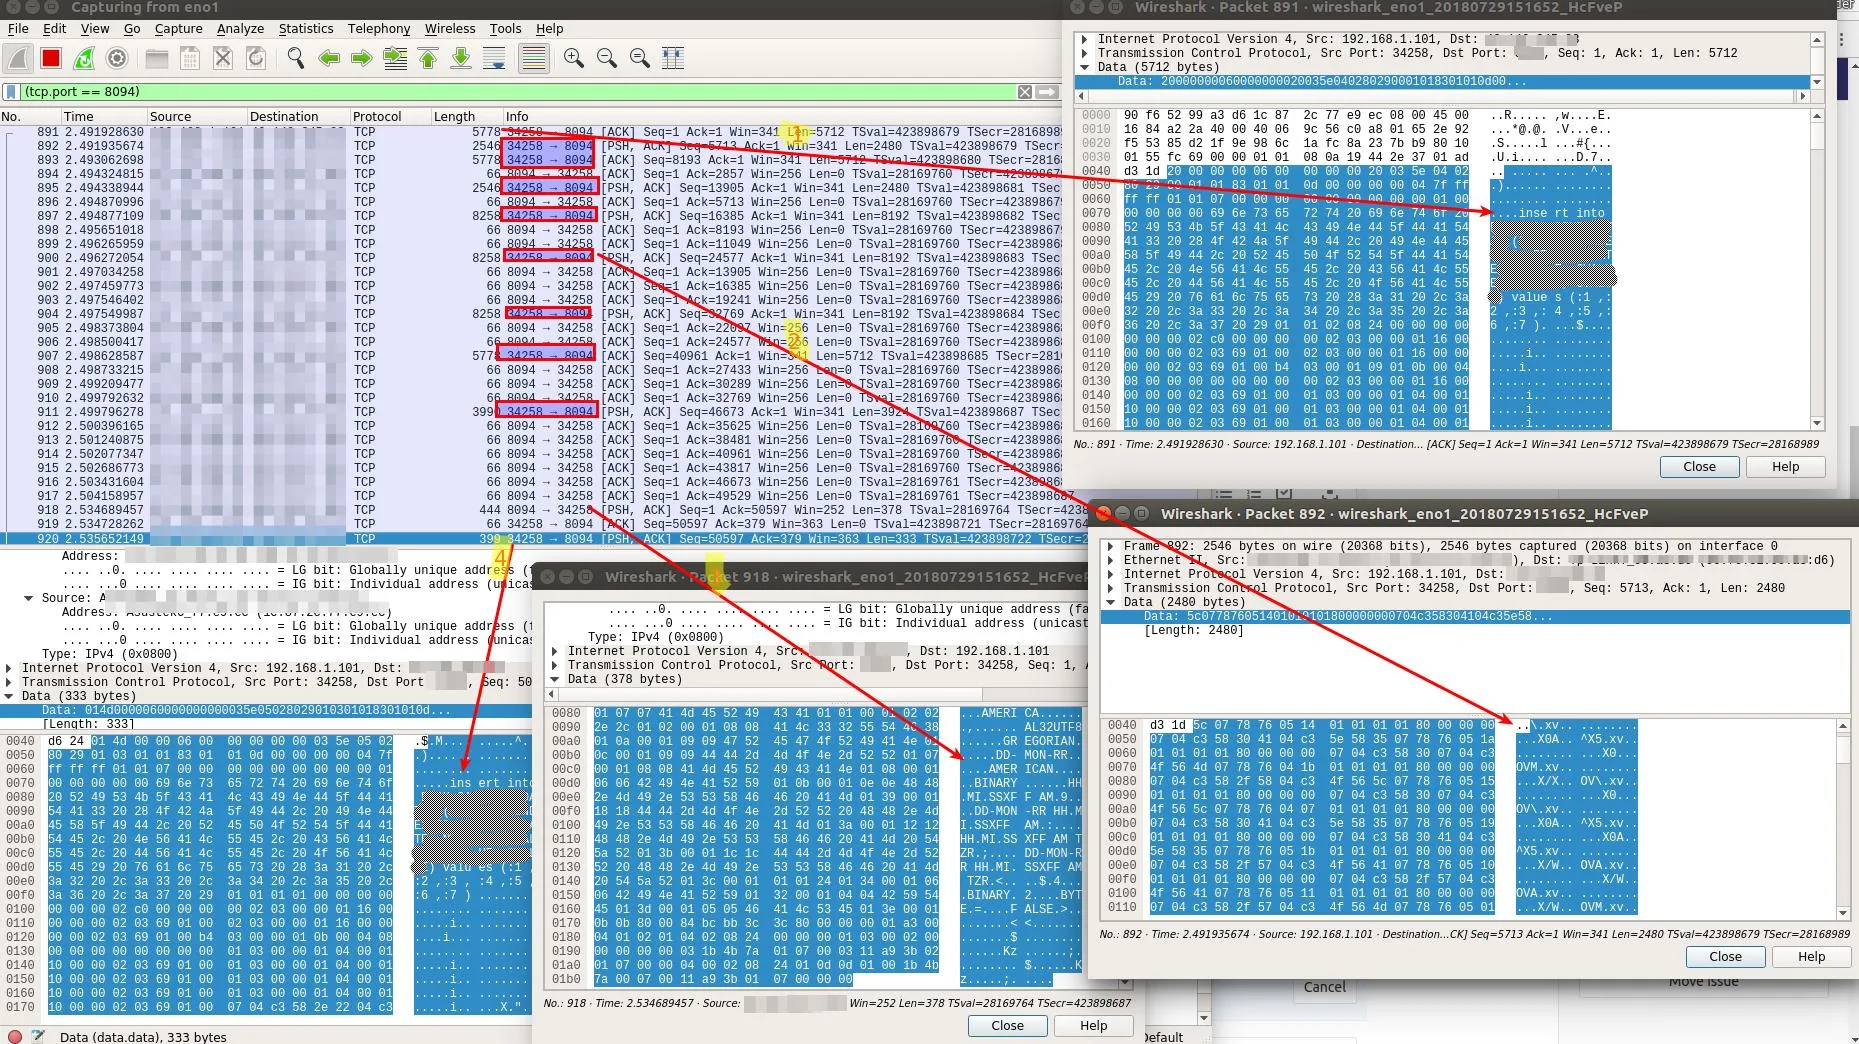Click the Go to specified packet icon
This screenshot has width=1859, height=1044.
coord(395,59)
